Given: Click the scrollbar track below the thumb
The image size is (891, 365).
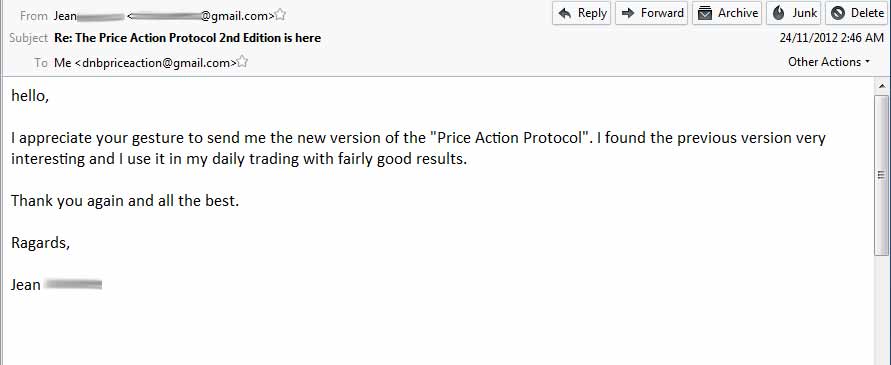Looking at the screenshot, I should pyautogui.click(x=882, y=310).
